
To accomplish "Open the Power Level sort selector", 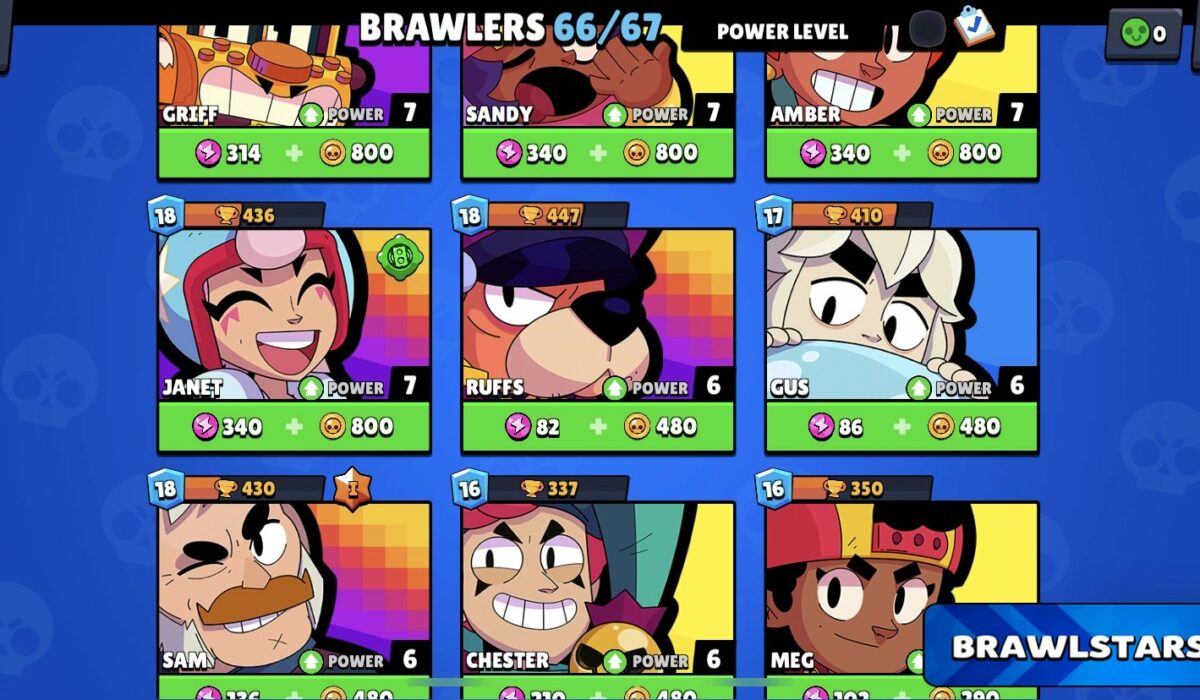I will (782, 31).
